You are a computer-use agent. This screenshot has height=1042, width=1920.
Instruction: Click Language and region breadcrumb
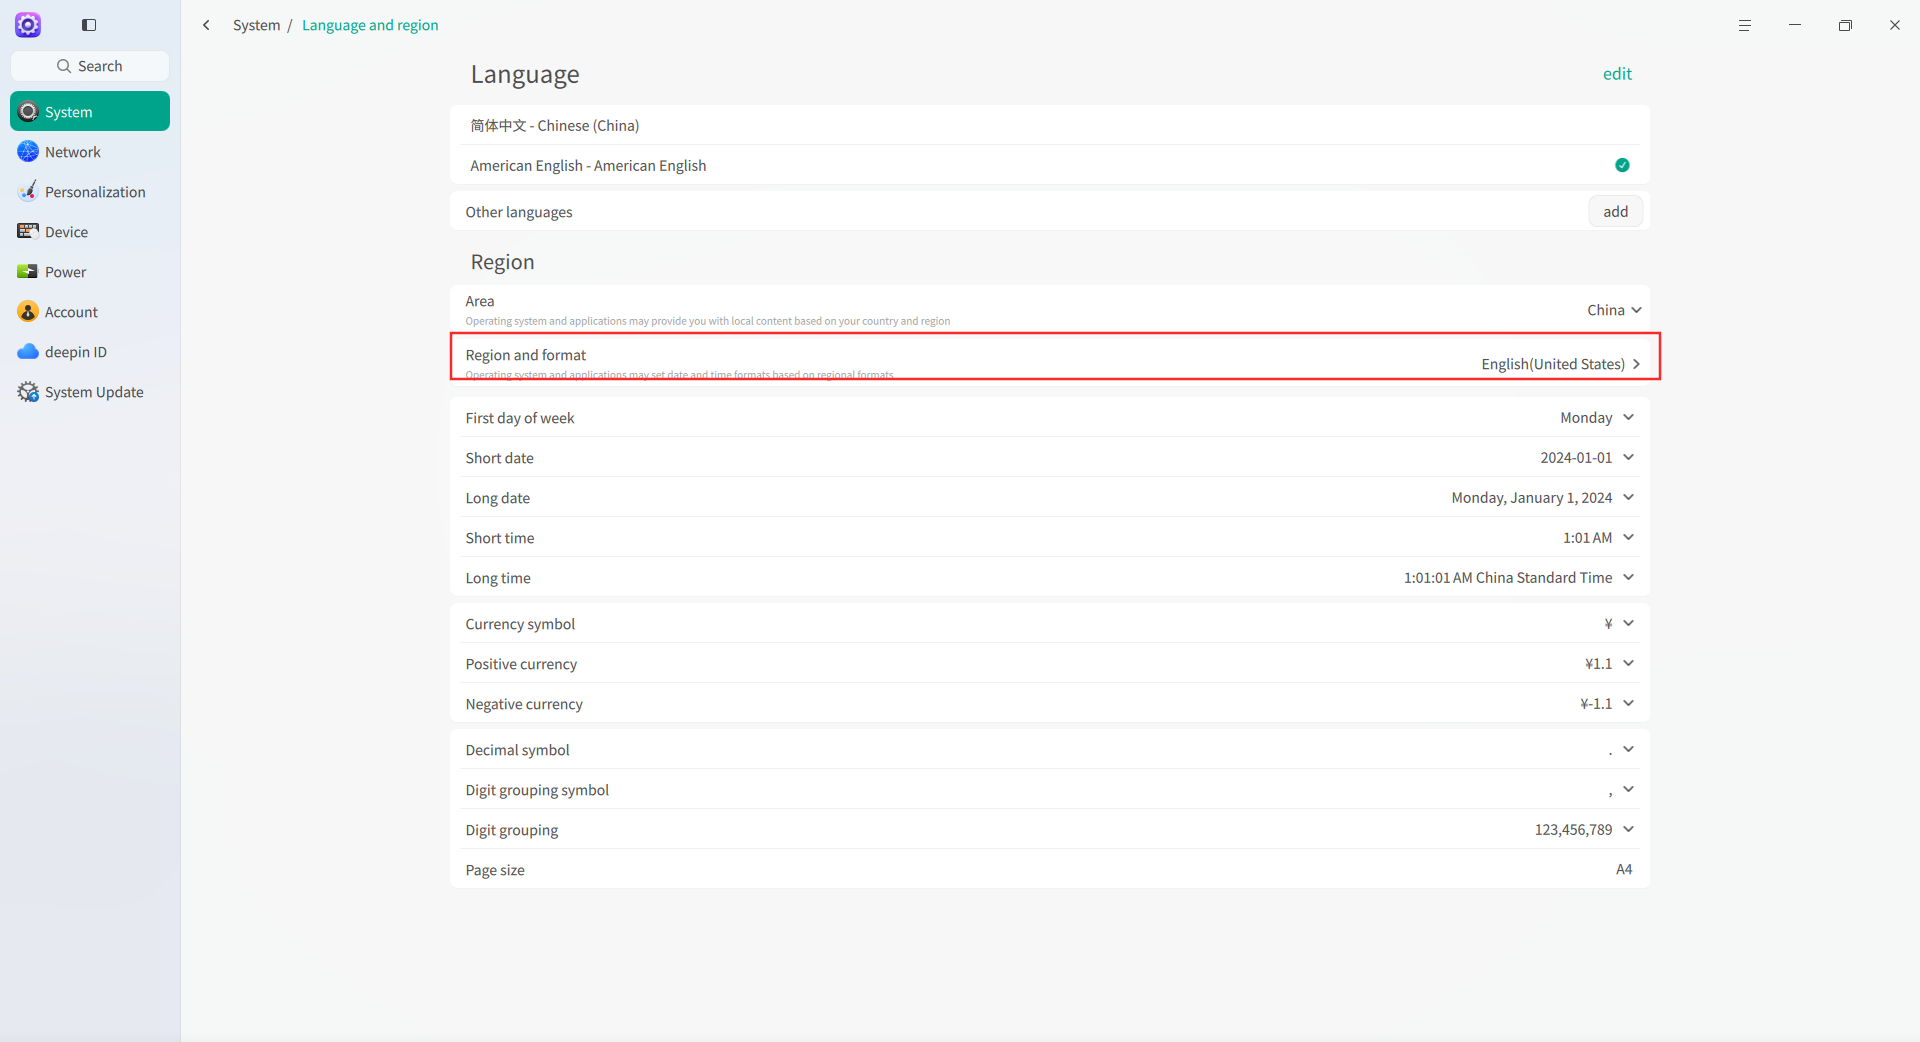point(370,25)
